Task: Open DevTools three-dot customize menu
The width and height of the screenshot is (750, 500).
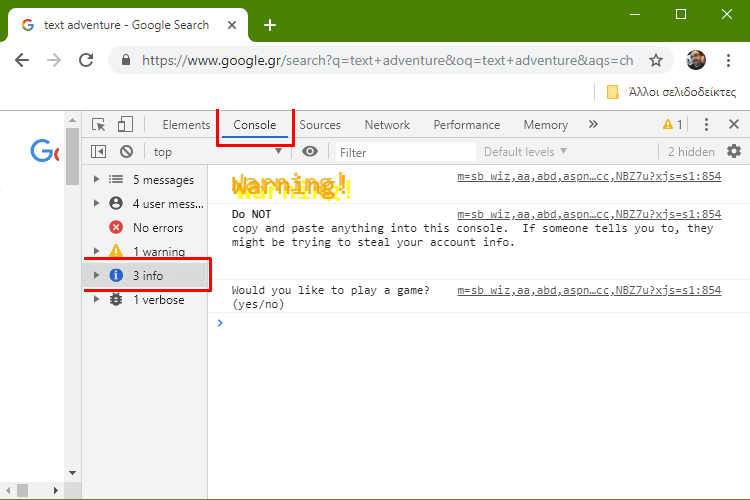Action: (706, 125)
